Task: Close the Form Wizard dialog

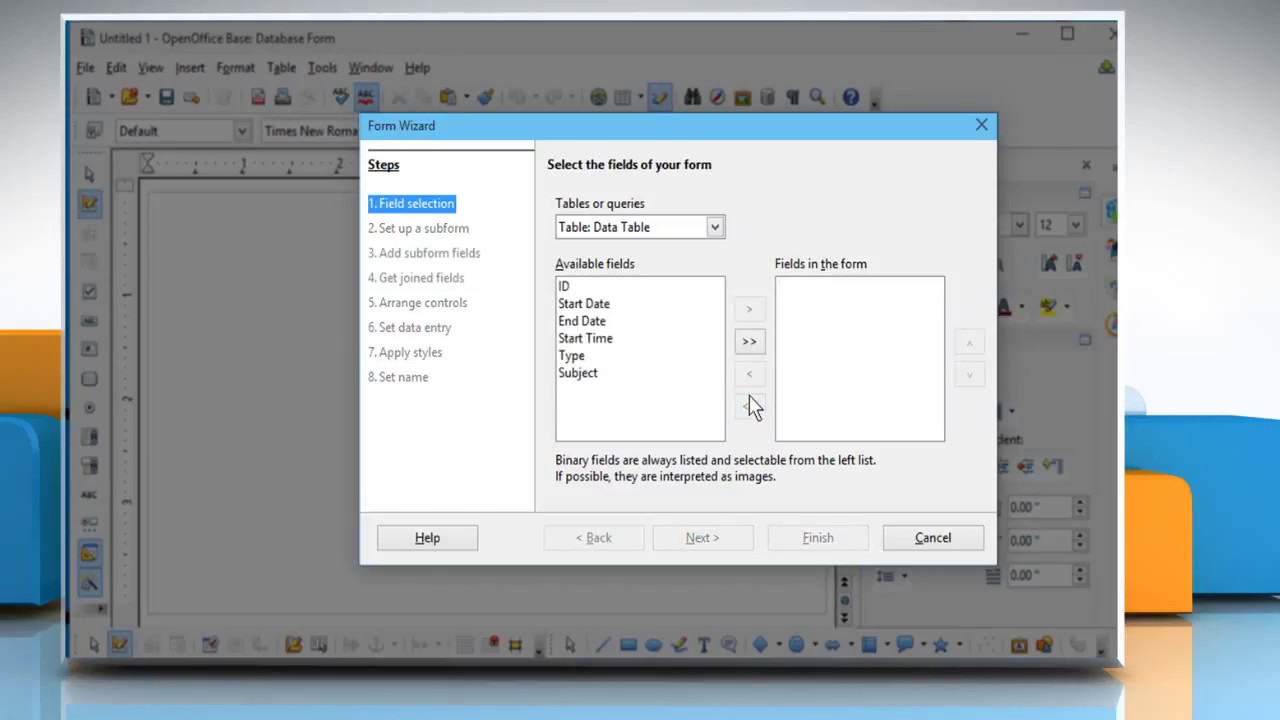Action: (x=981, y=125)
